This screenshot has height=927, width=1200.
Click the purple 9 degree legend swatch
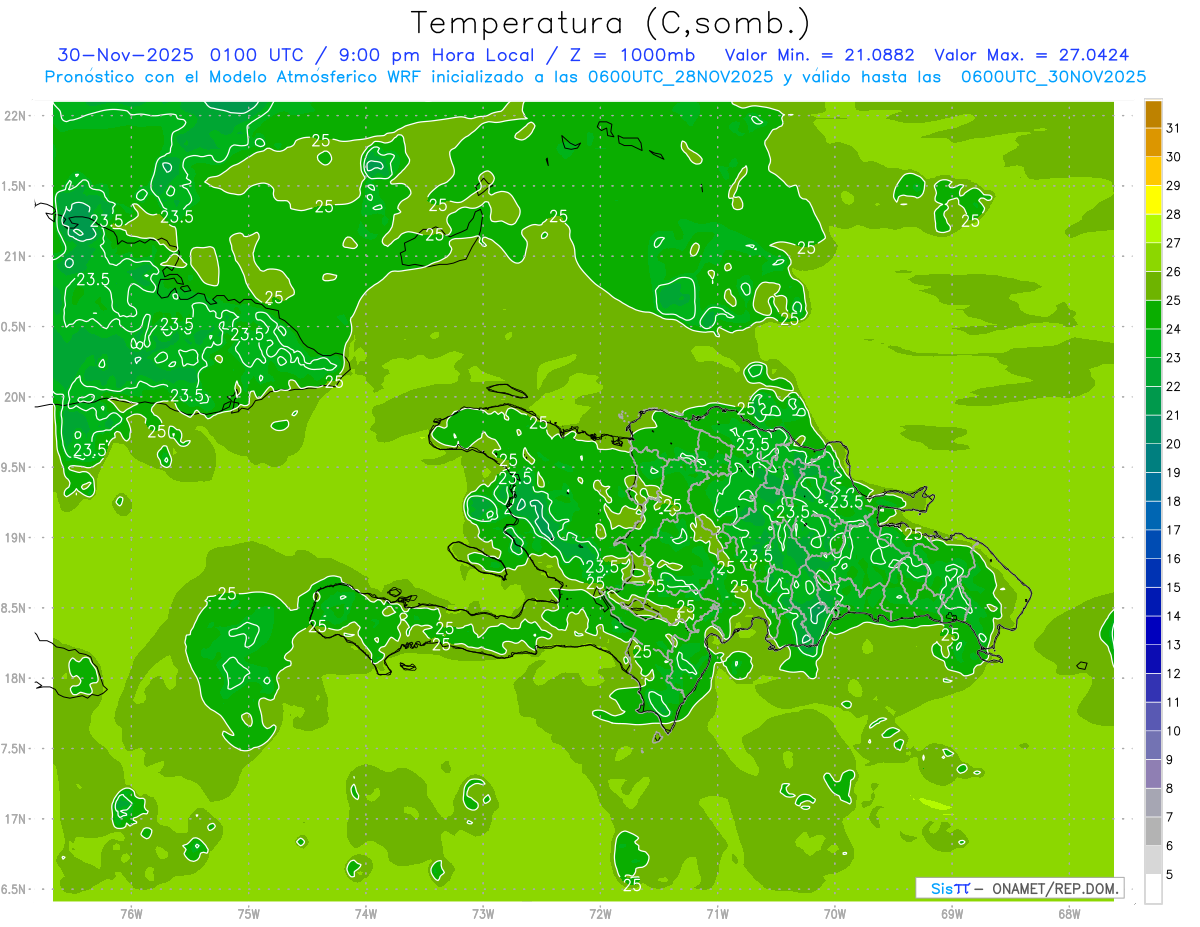tap(1153, 746)
